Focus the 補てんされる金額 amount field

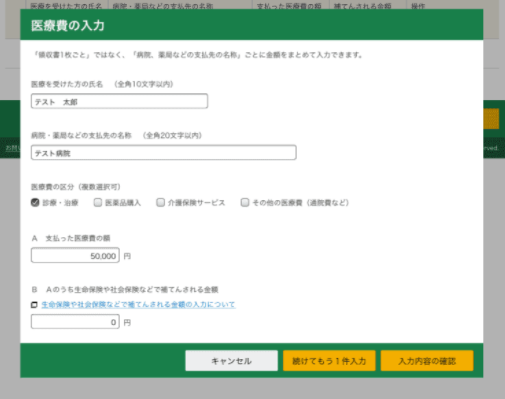[75, 322]
